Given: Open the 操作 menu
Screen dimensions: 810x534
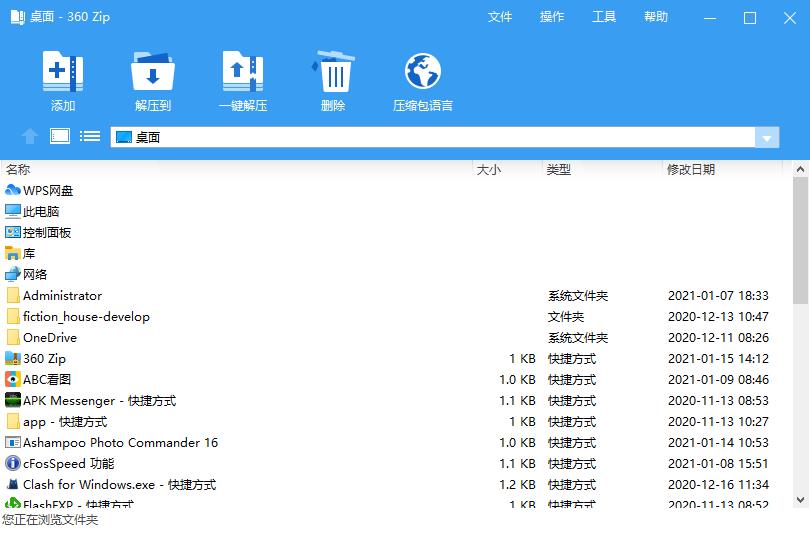Looking at the screenshot, I should pyautogui.click(x=552, y=17).
